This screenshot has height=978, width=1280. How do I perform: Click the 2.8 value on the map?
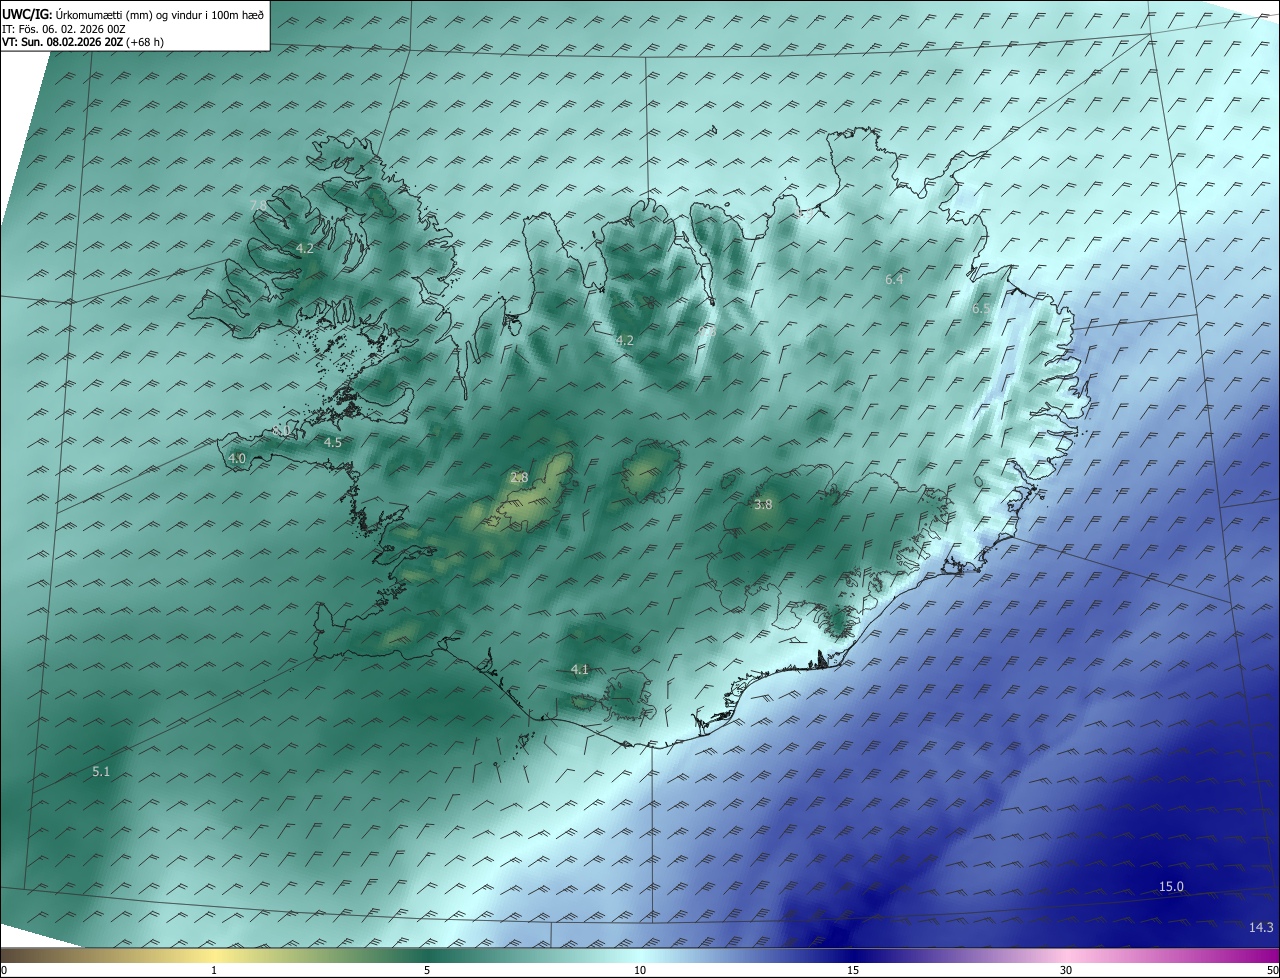[519, 478]
